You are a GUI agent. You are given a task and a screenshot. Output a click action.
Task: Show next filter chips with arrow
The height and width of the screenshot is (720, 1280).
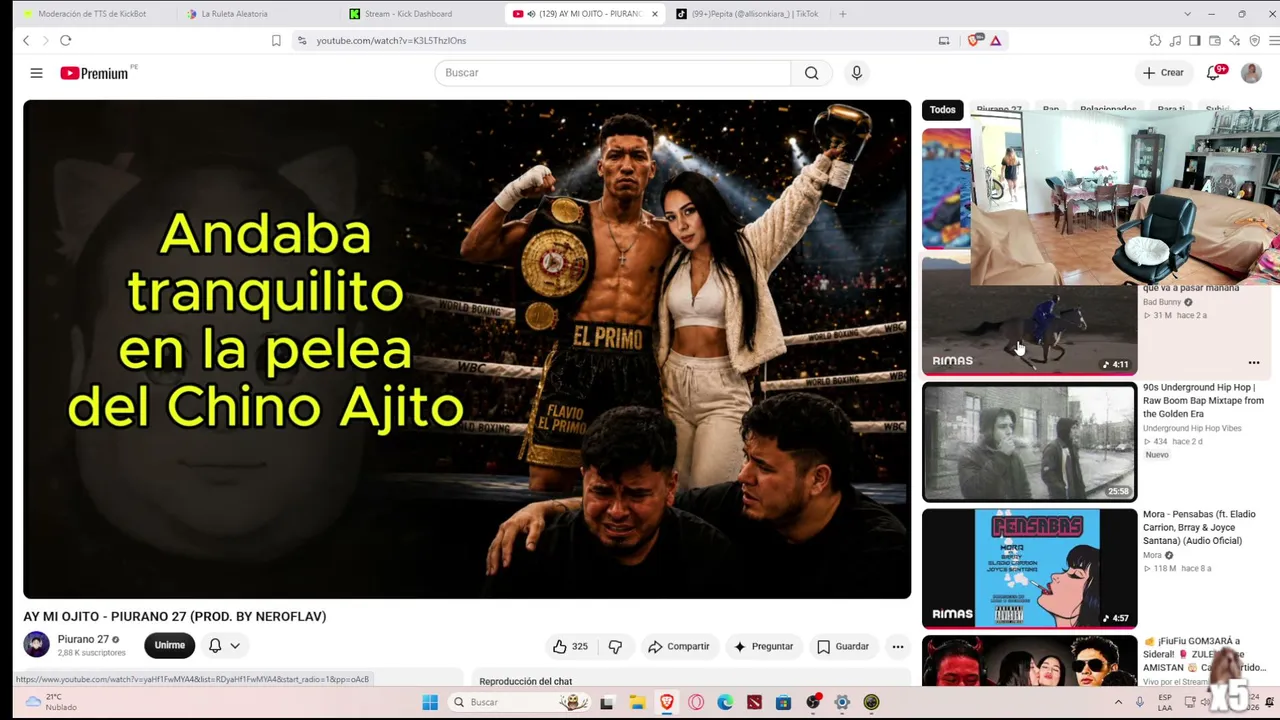[x=1249, y=110]
